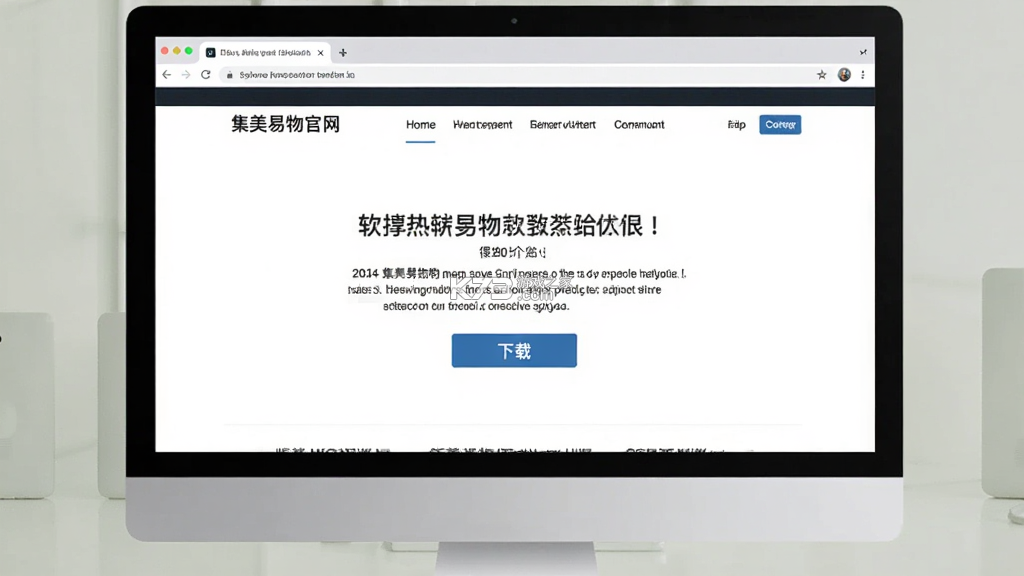Click the large hero headline text
Viewport: 1024px width, 576px height.
509,226
